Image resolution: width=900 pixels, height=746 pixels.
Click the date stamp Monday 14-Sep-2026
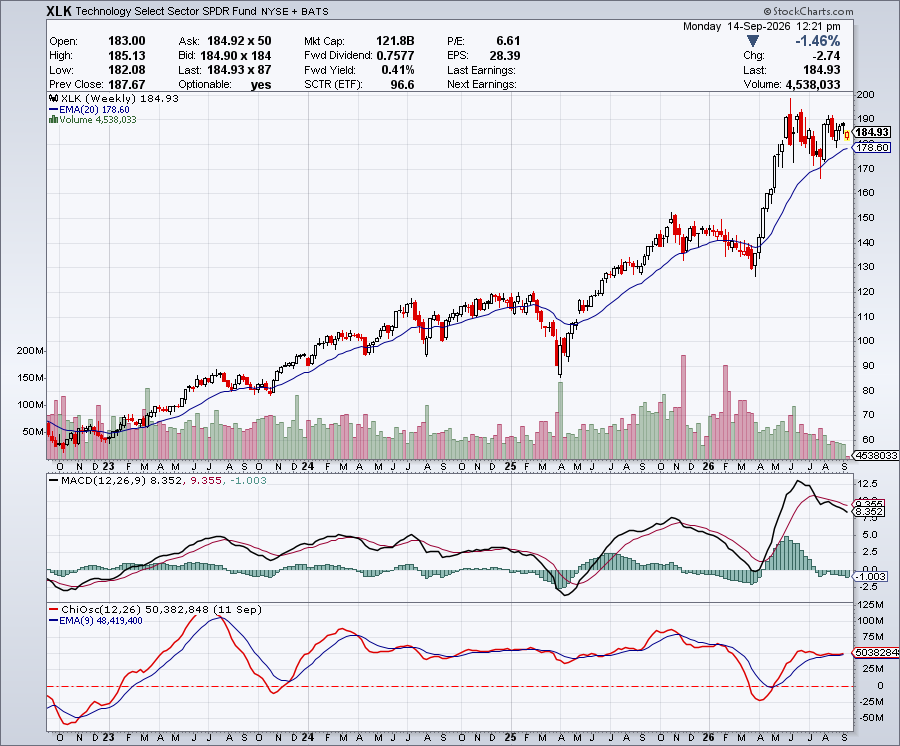click(736, 26)
